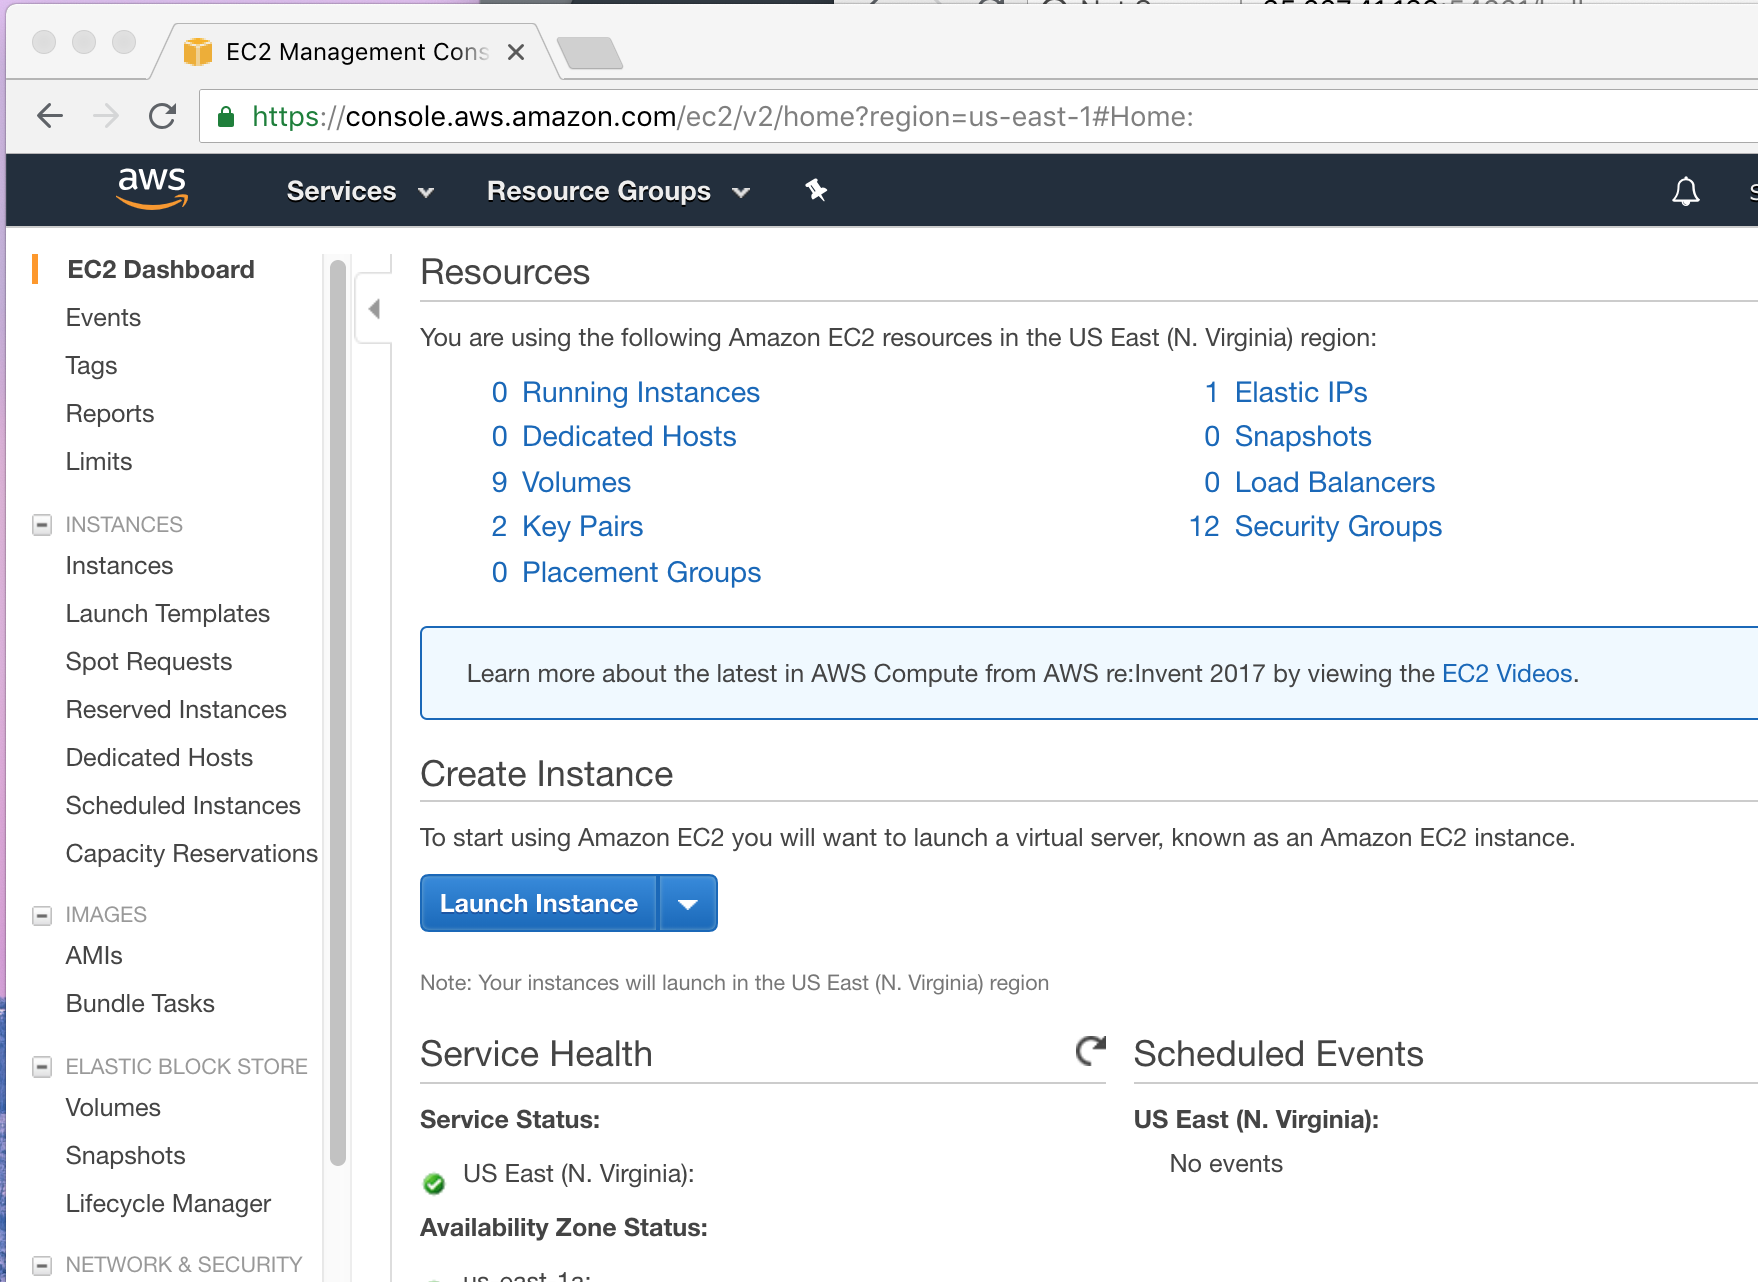
Task: Open the Launch Instance dropdown arrow
Action: tap(688, 904)
